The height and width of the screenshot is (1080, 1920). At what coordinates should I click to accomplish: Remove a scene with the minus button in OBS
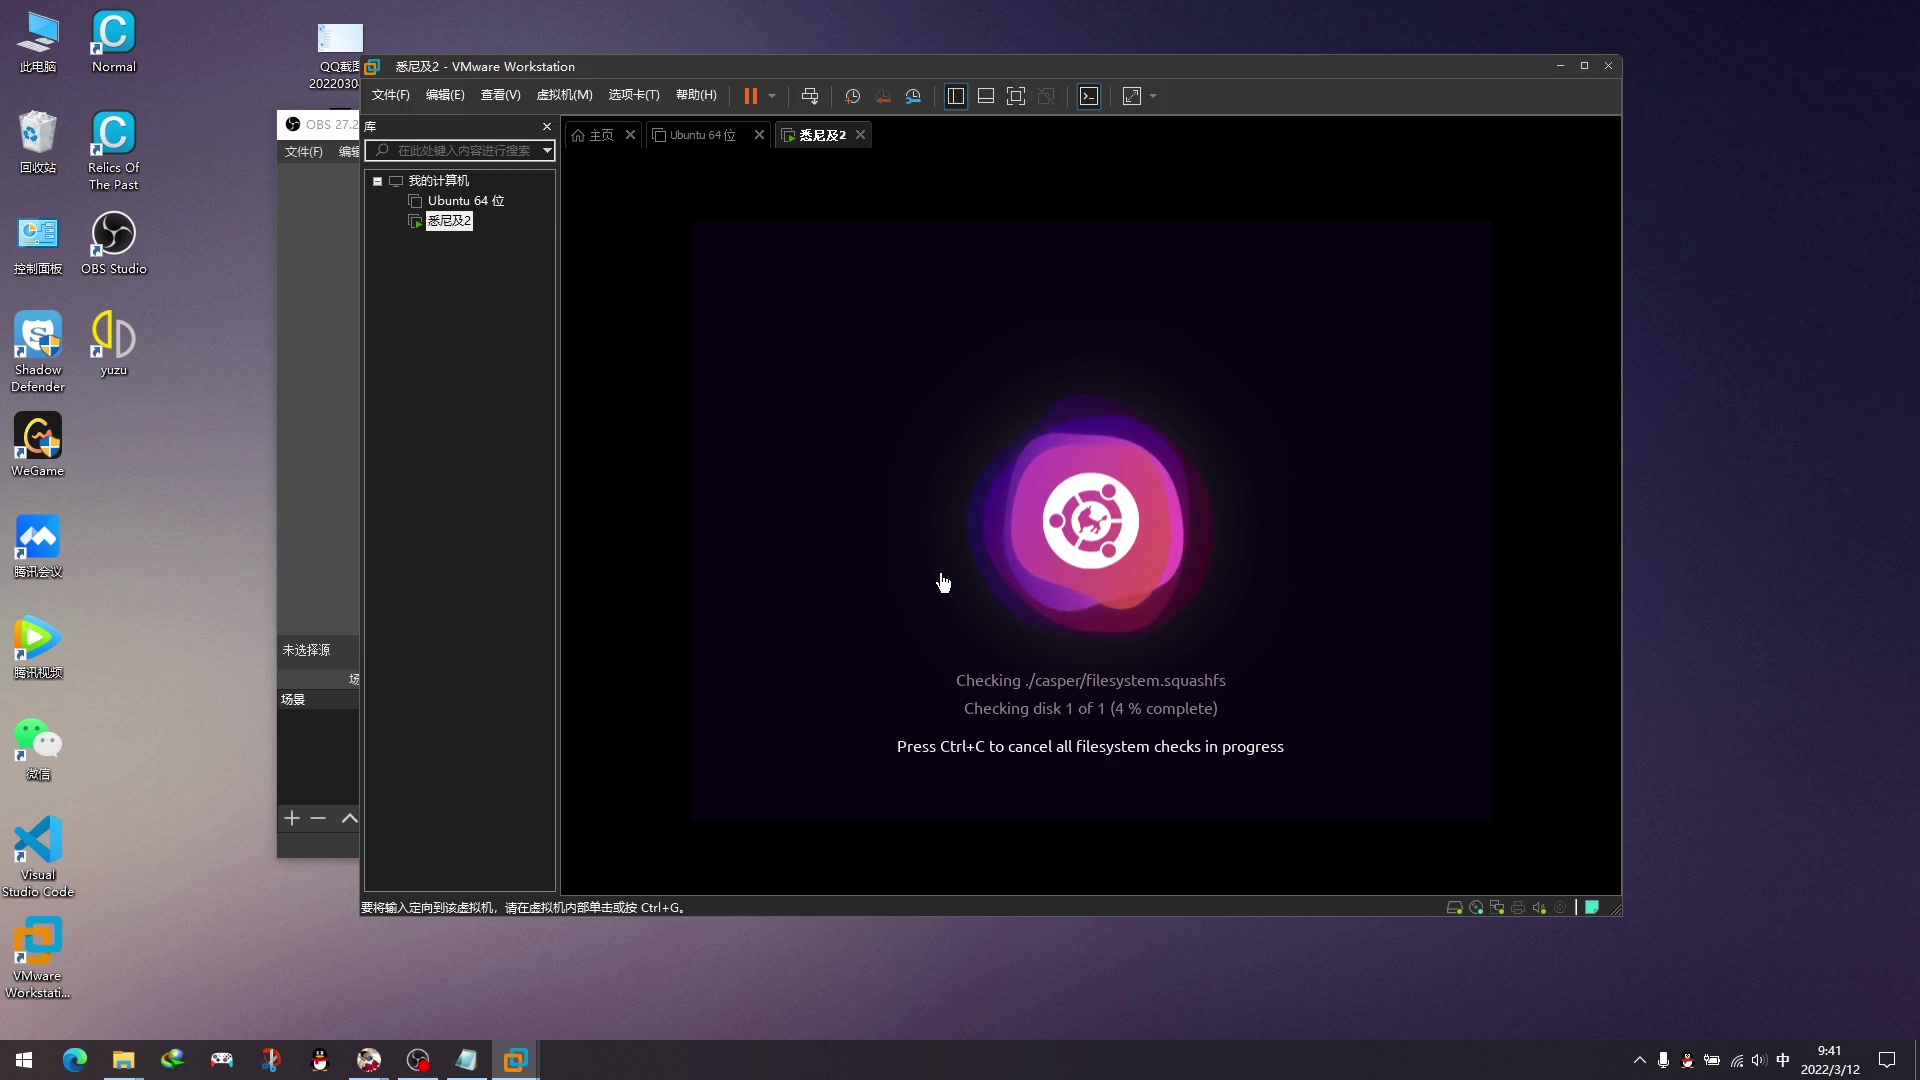pos(318,819)
